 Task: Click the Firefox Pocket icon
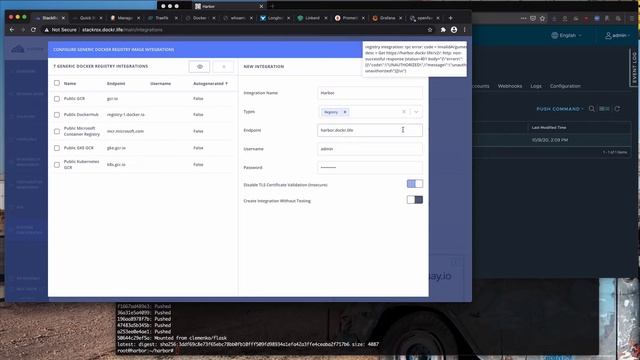(x=533, y=18)
